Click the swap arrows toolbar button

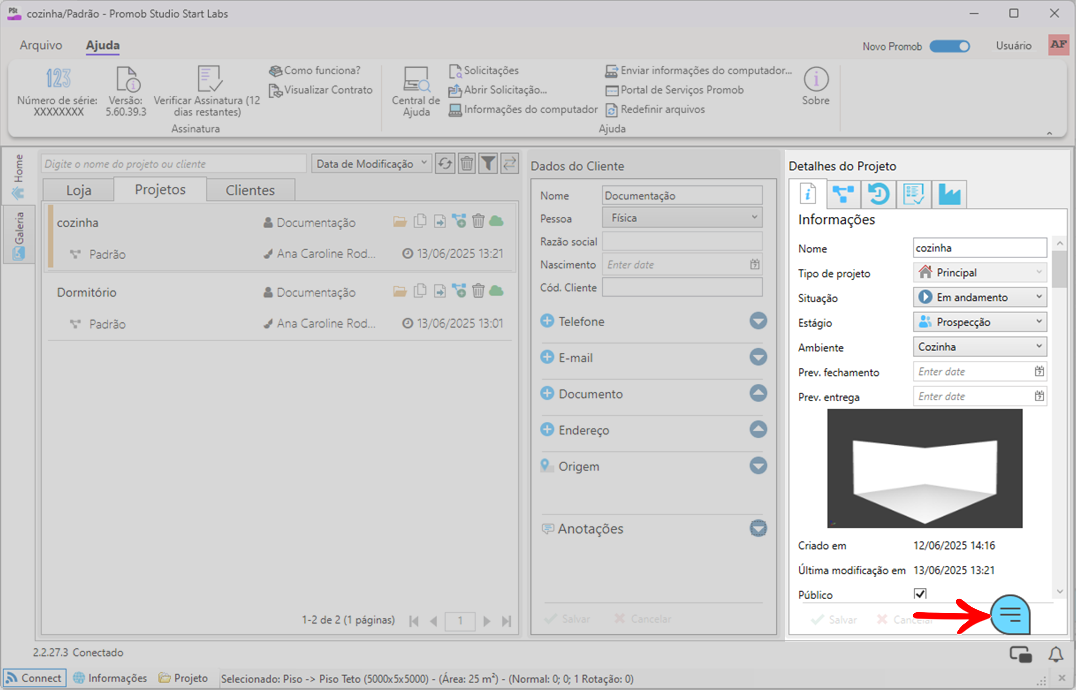(x=509, y=163)
